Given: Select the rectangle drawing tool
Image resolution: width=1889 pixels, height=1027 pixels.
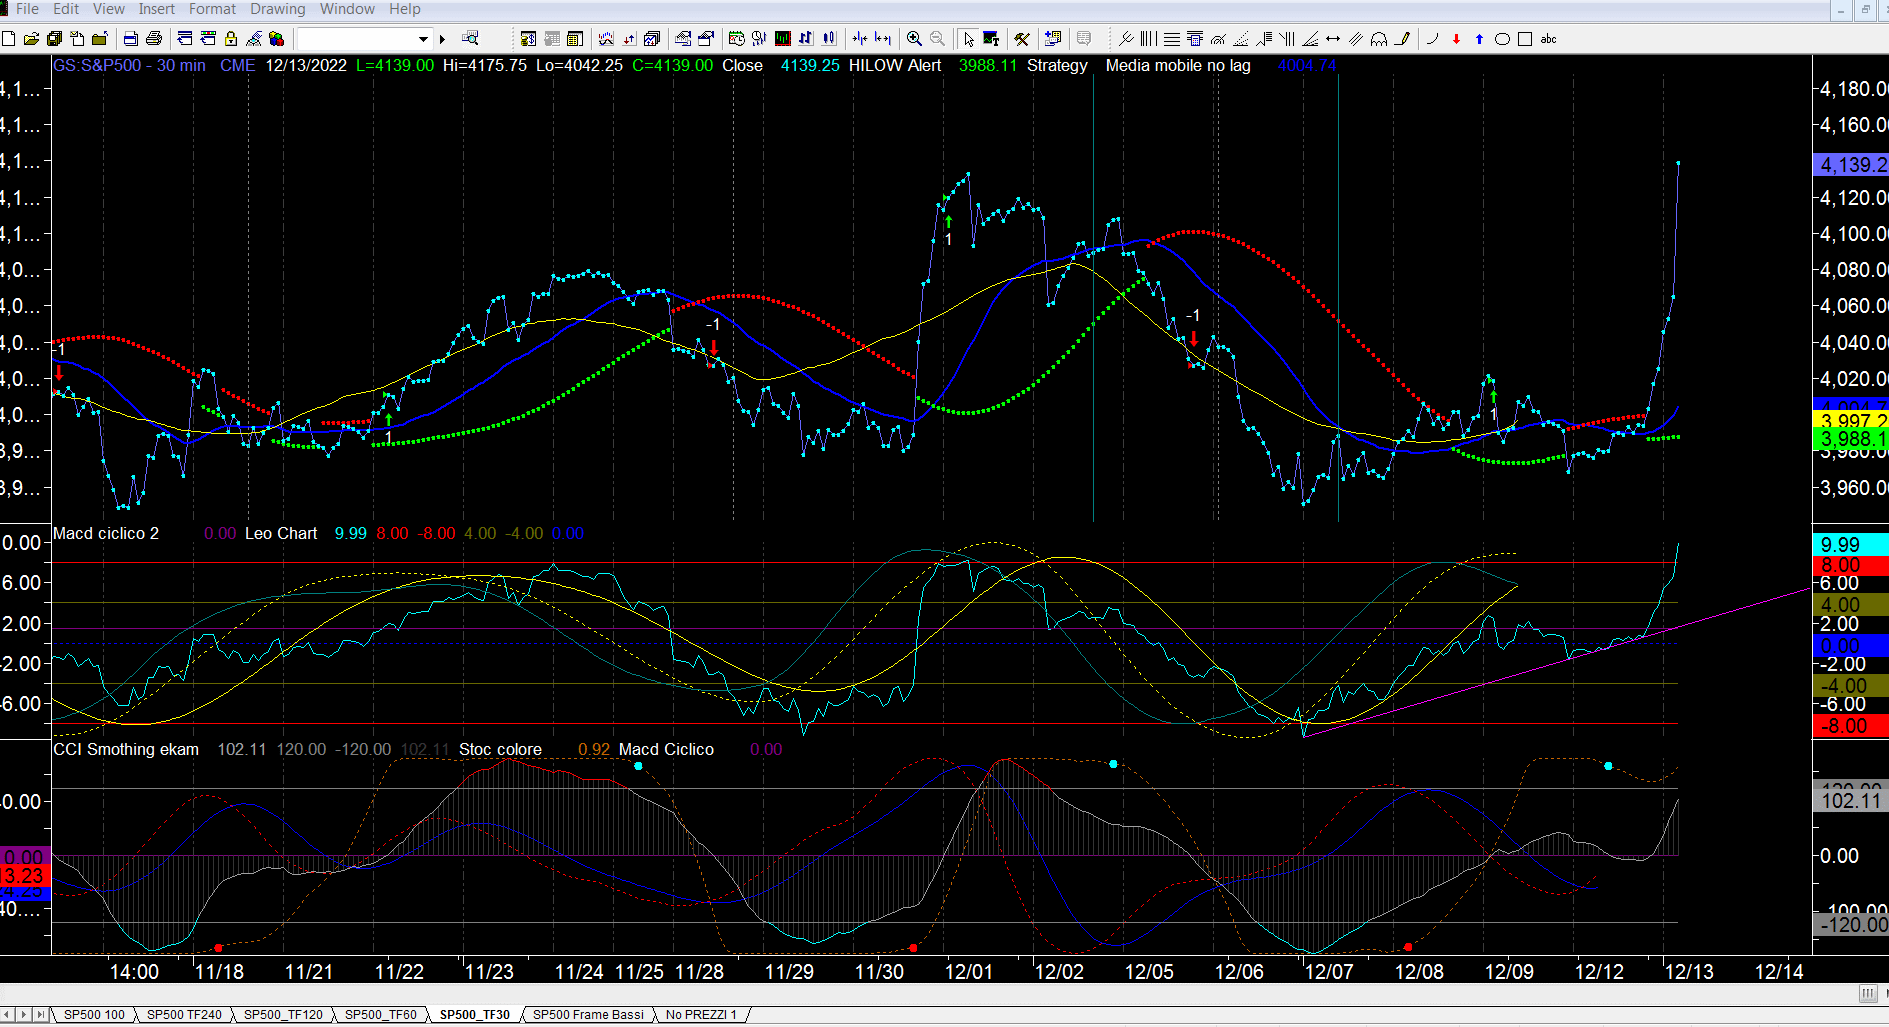Looking at the screenshot, I should (x=1525, y=39).
